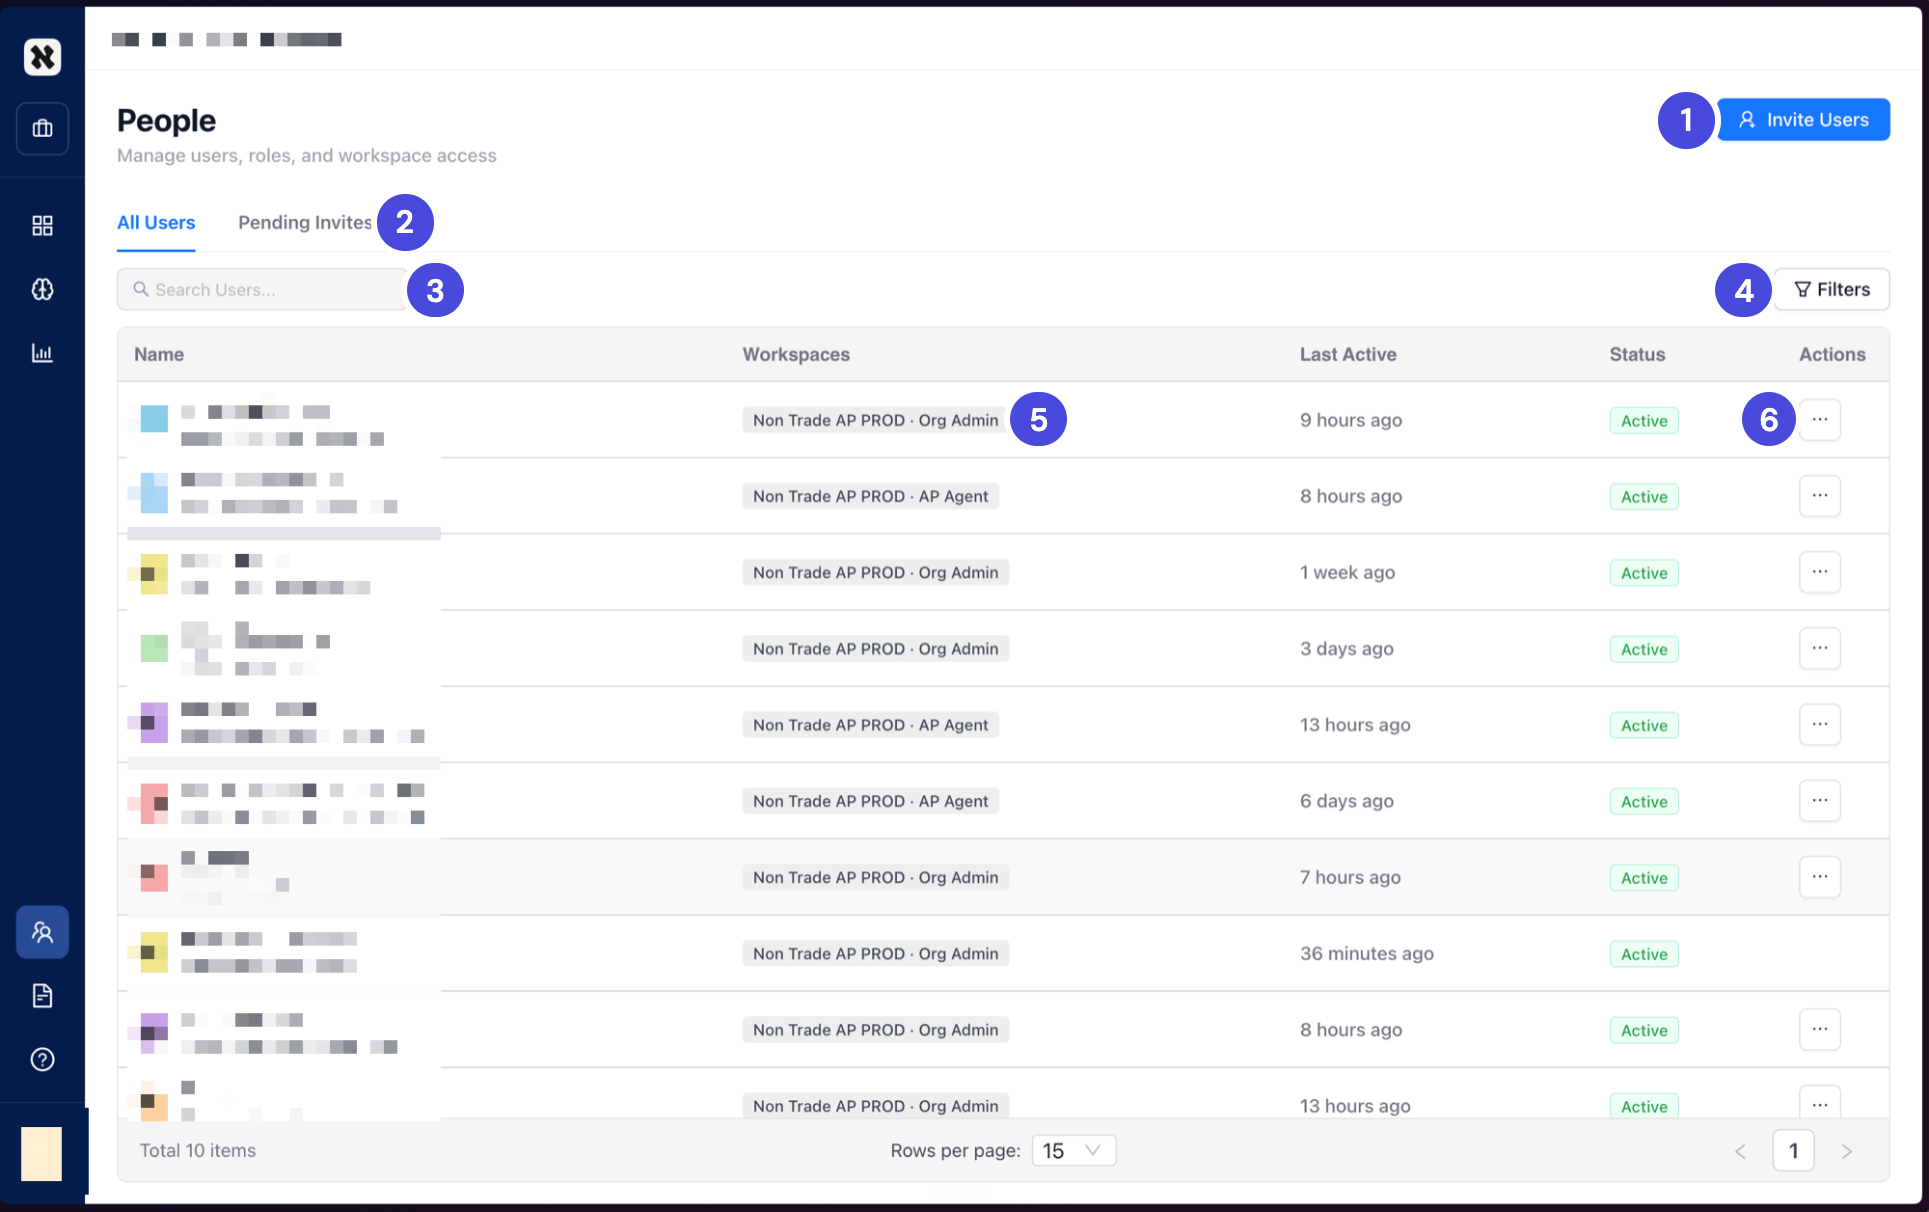
Task: Open actions menu for 1 week ago row
Action: (x=1819, y=572)
